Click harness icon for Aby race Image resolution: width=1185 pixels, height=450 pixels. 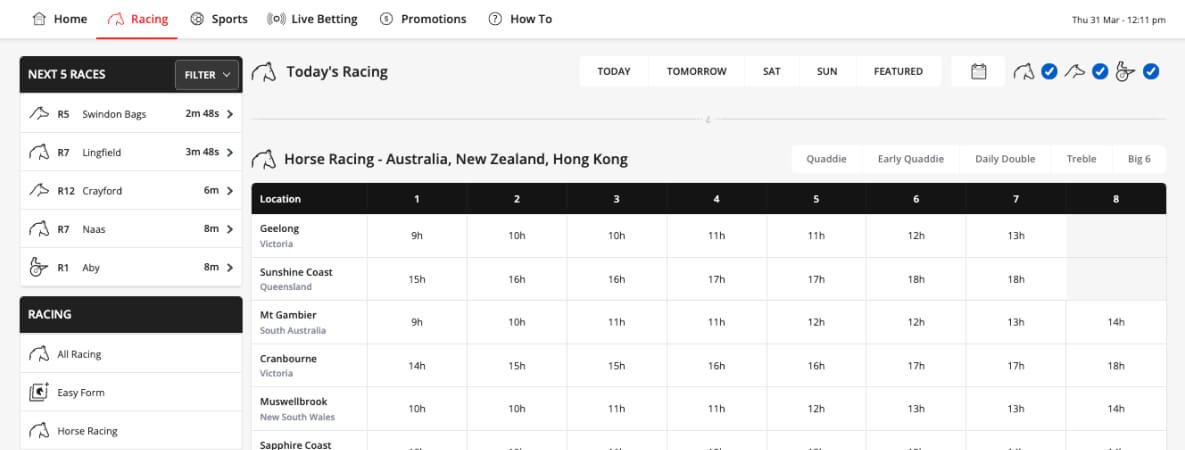[x=39, y=267]
